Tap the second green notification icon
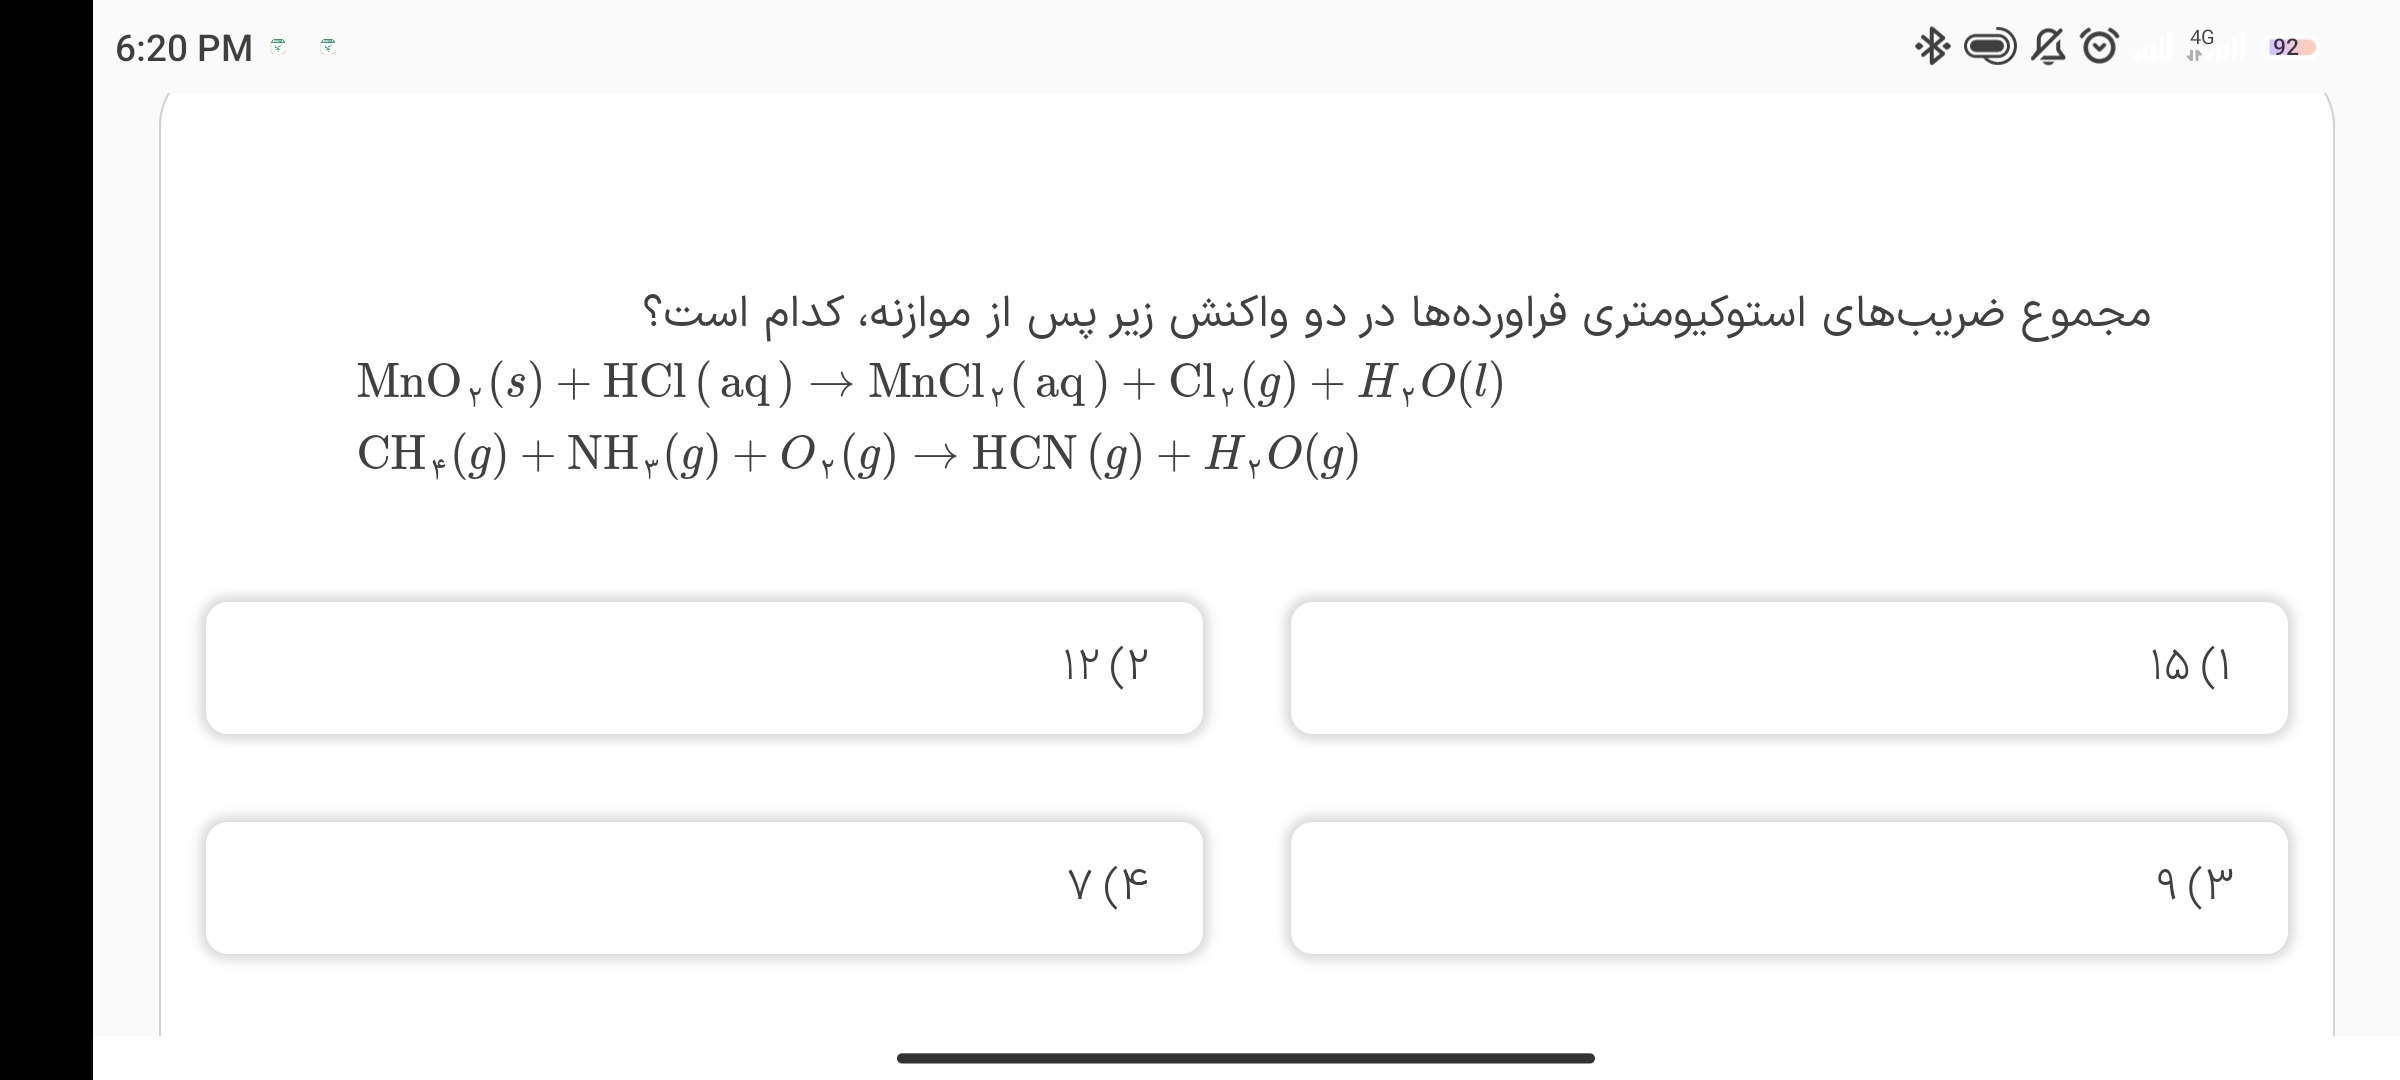The image size is (2400, 1080). click(x=327, y=46)
